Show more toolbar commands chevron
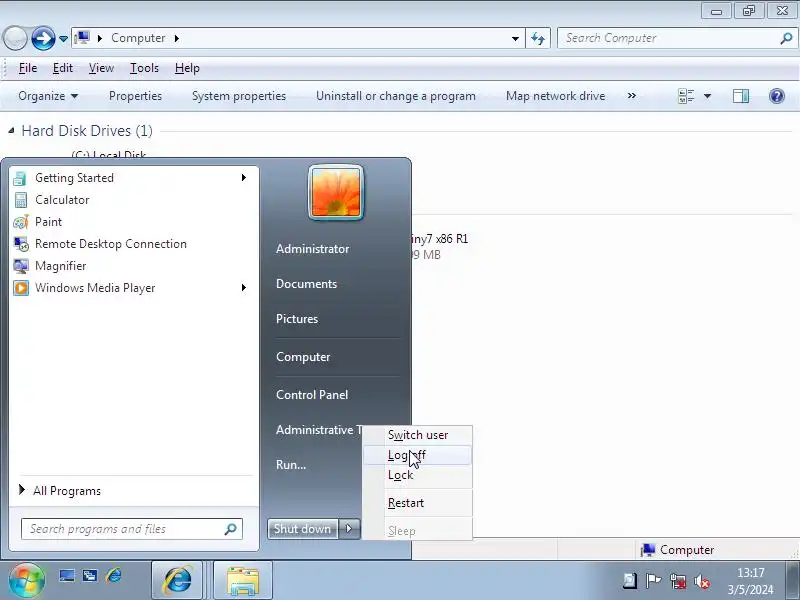 point(632,96)
